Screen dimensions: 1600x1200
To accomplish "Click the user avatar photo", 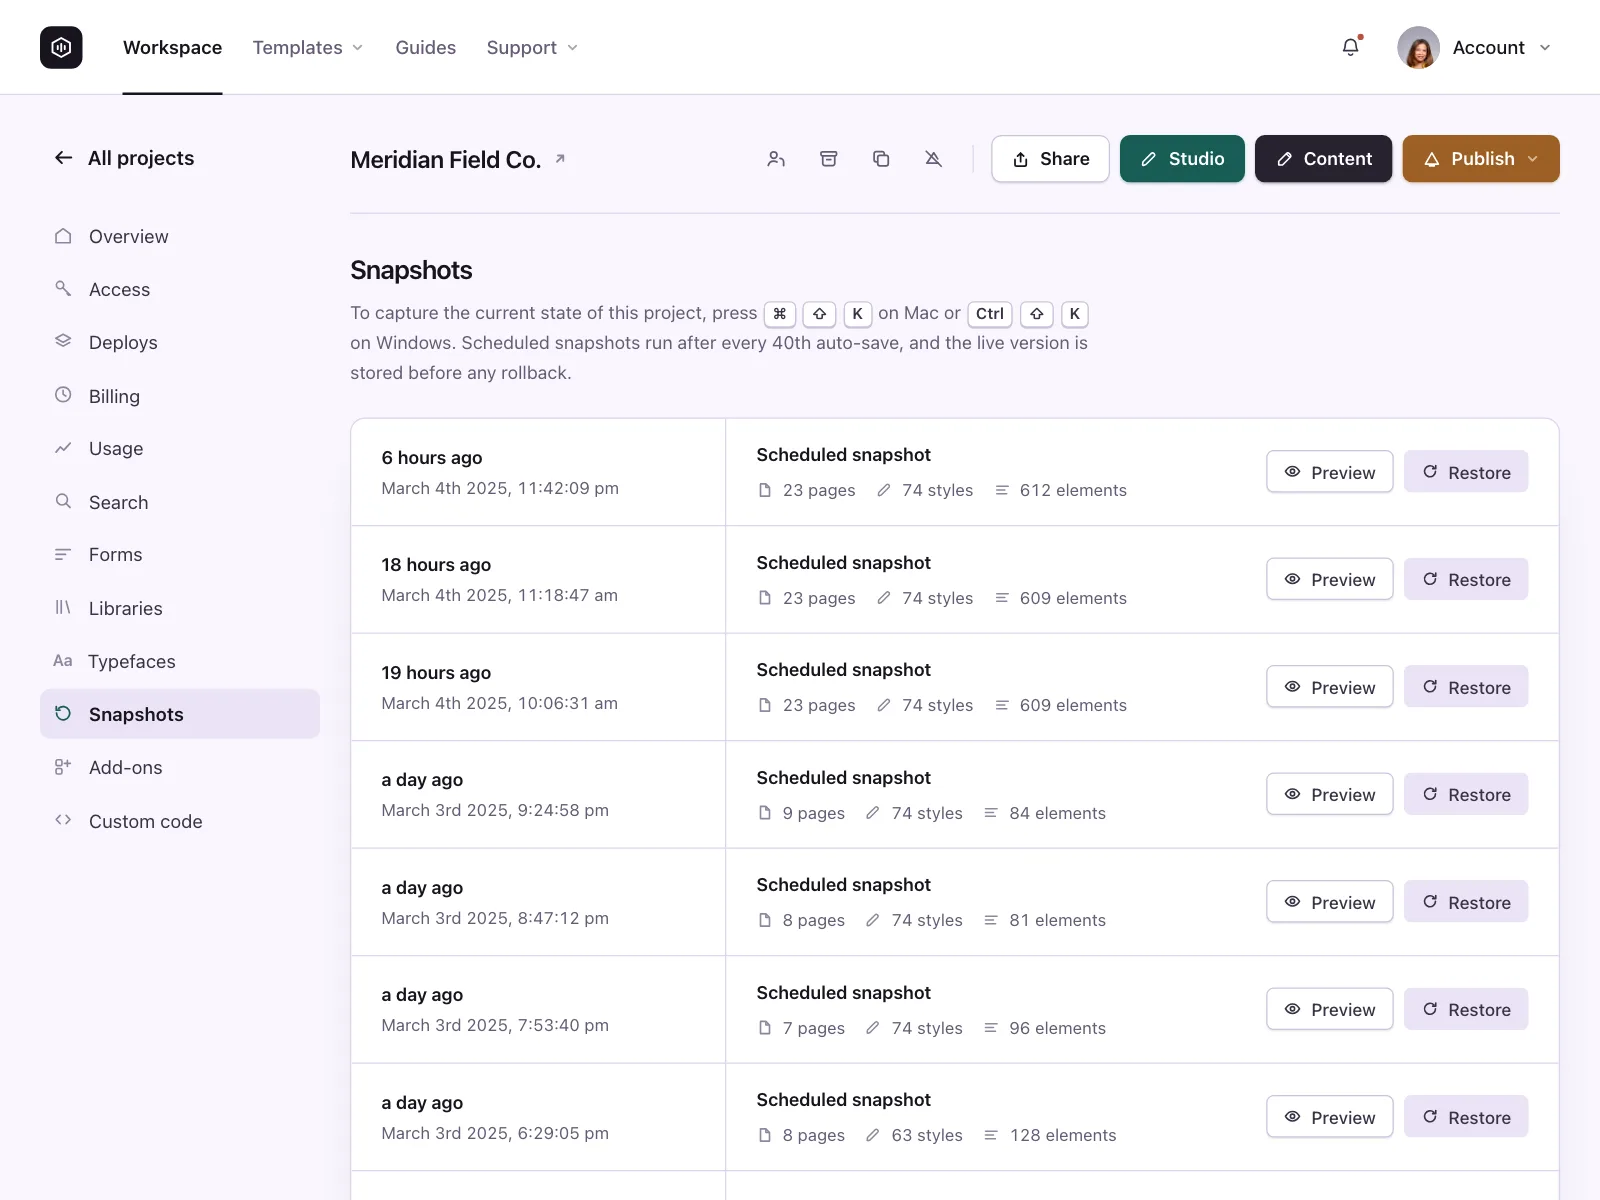I will (1418, 47).
